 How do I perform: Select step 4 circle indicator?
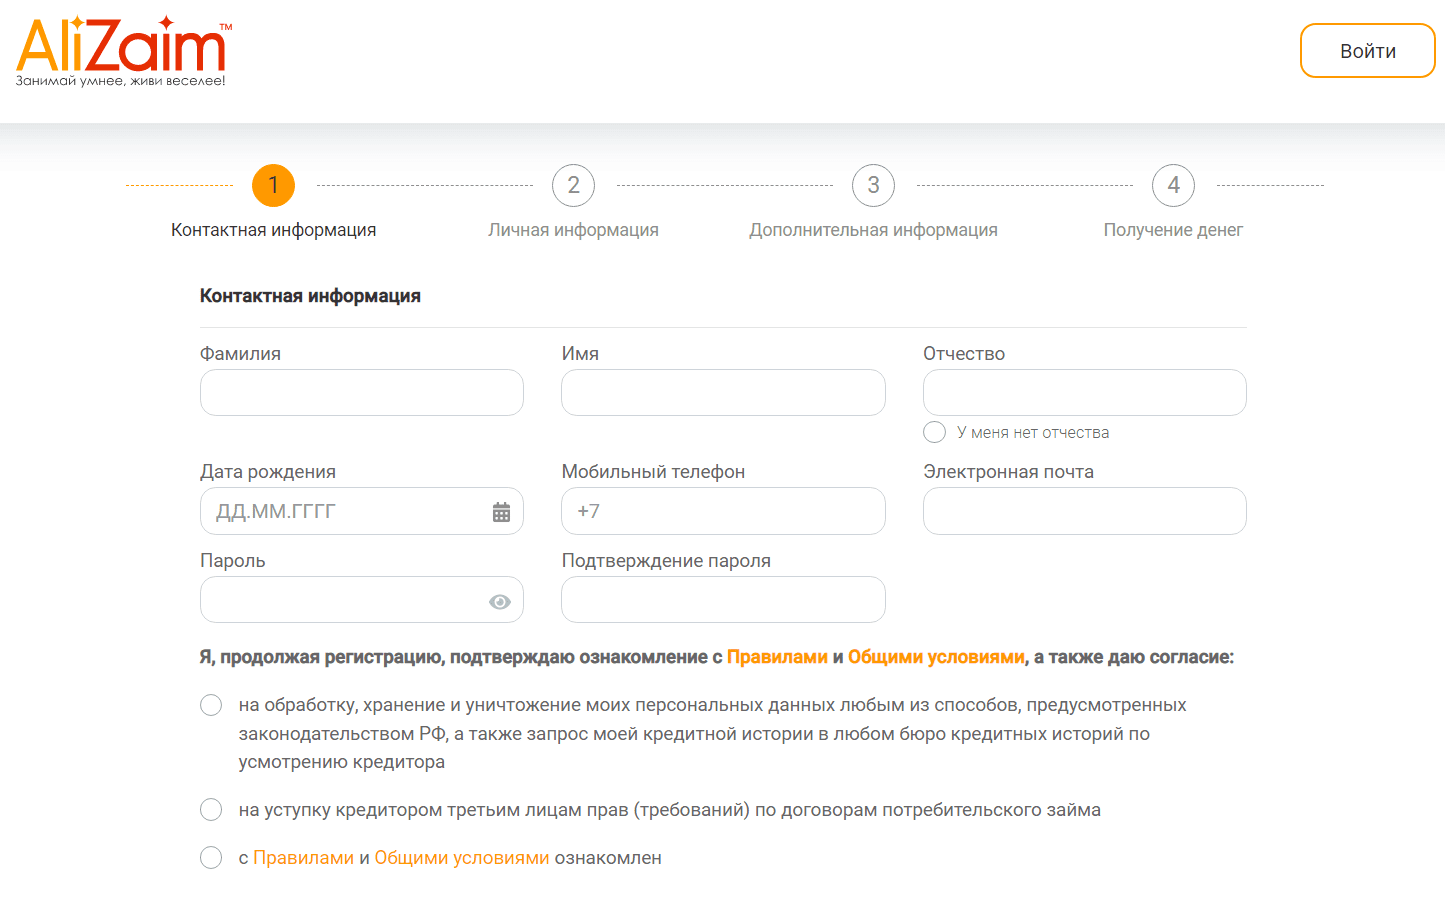click(1173, 185)
